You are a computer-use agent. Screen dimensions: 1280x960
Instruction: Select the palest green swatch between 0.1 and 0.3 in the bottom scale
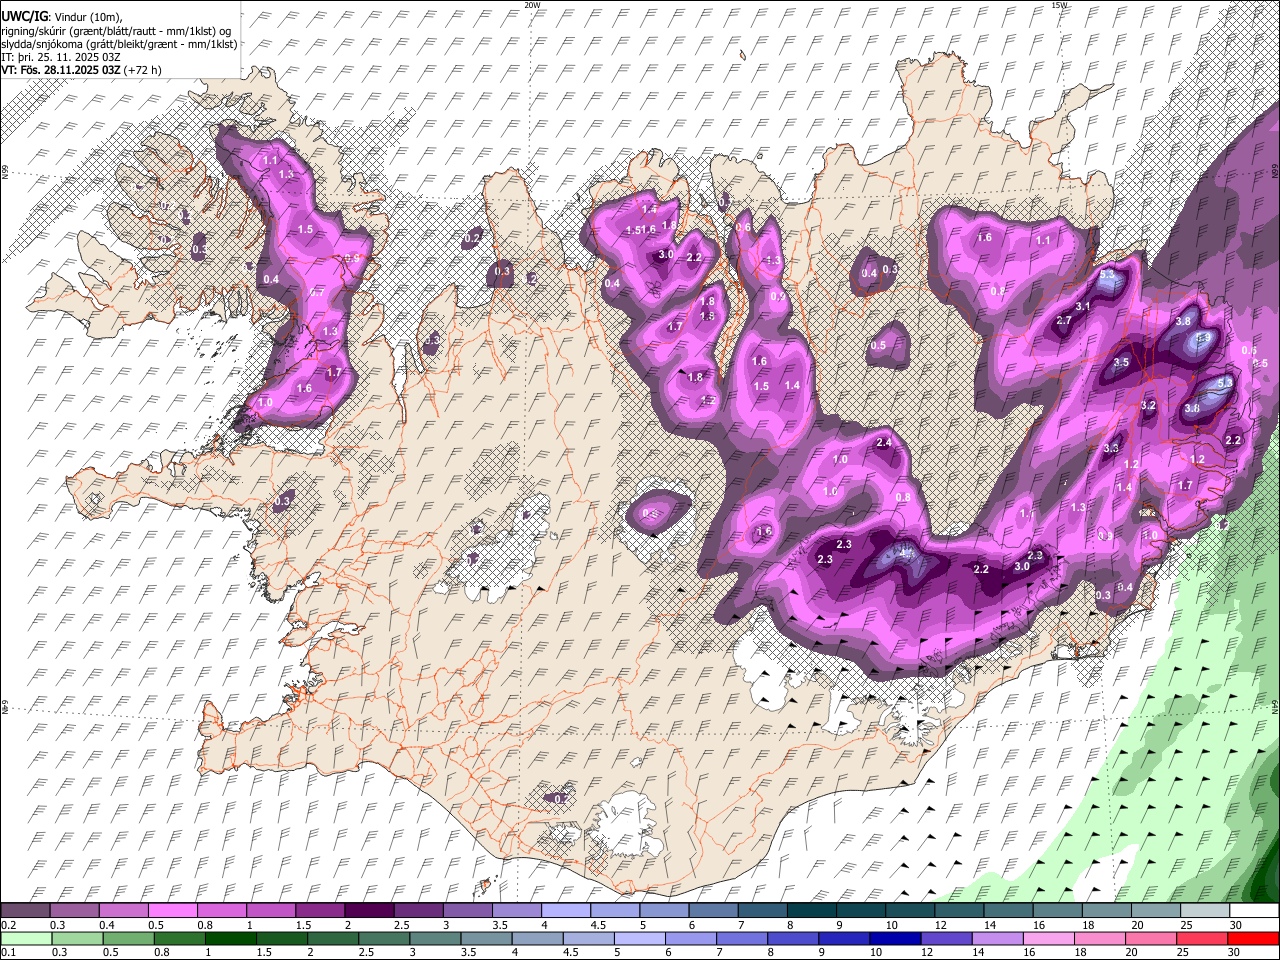tap(25, 938)
